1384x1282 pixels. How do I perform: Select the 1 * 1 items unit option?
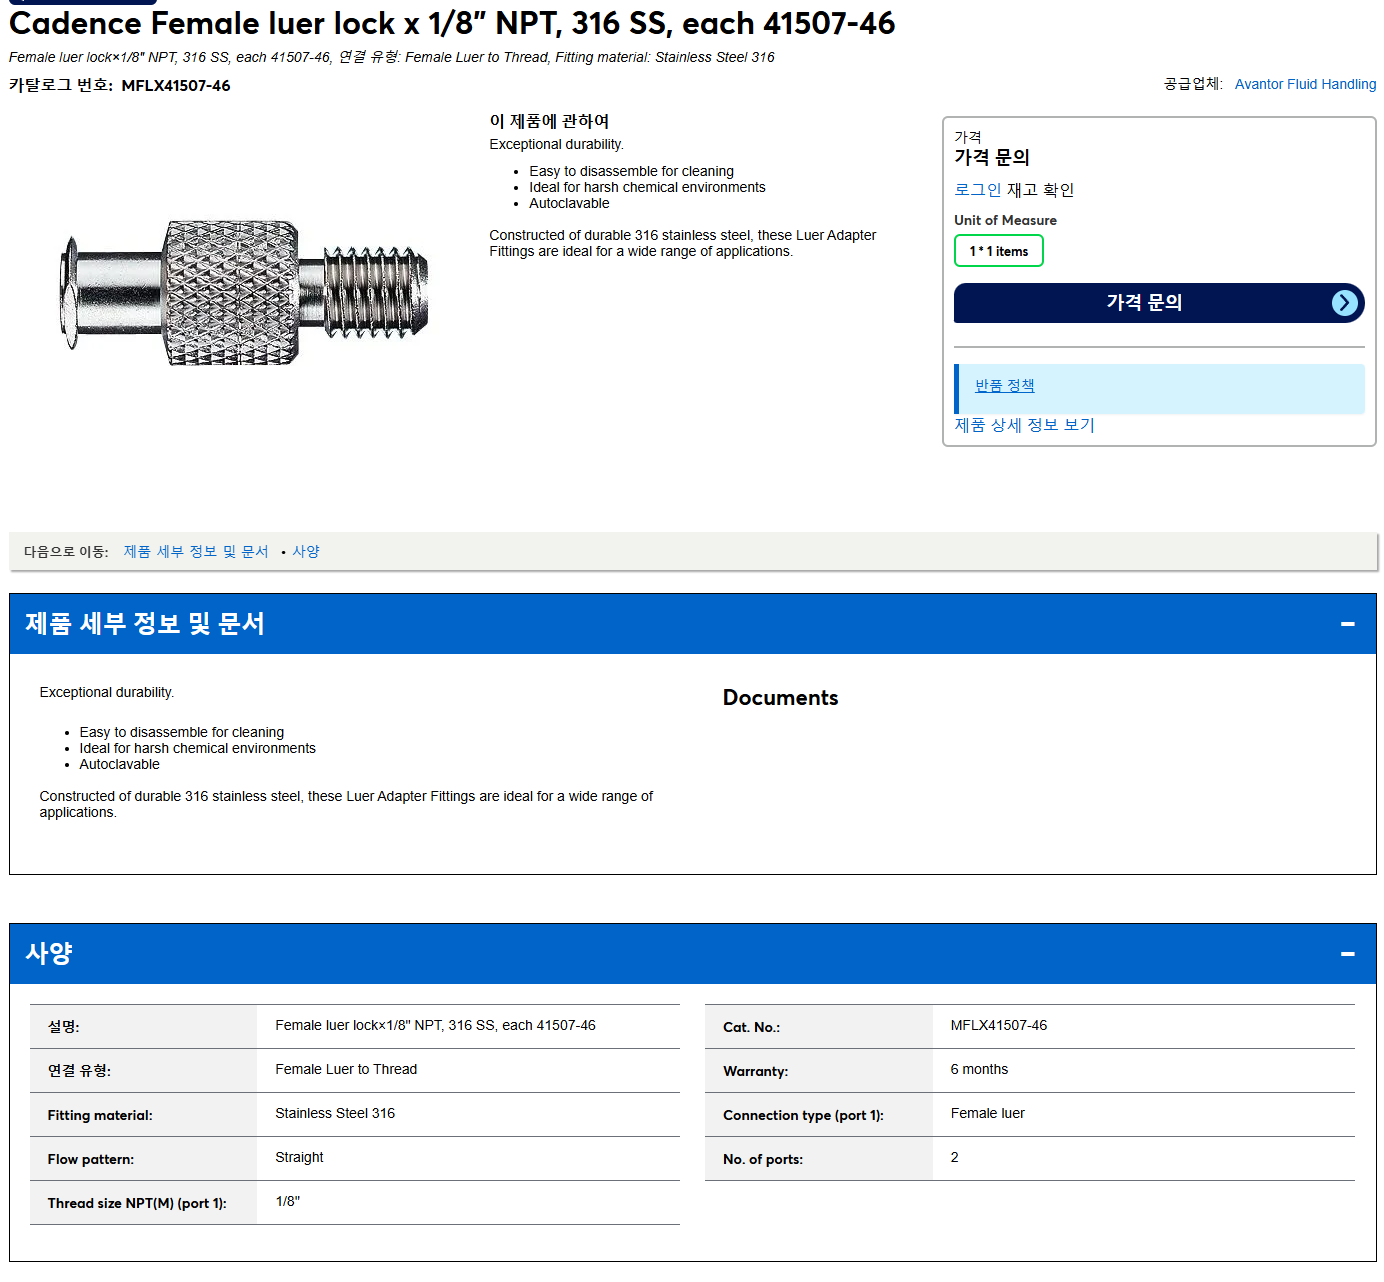(998, 251)
